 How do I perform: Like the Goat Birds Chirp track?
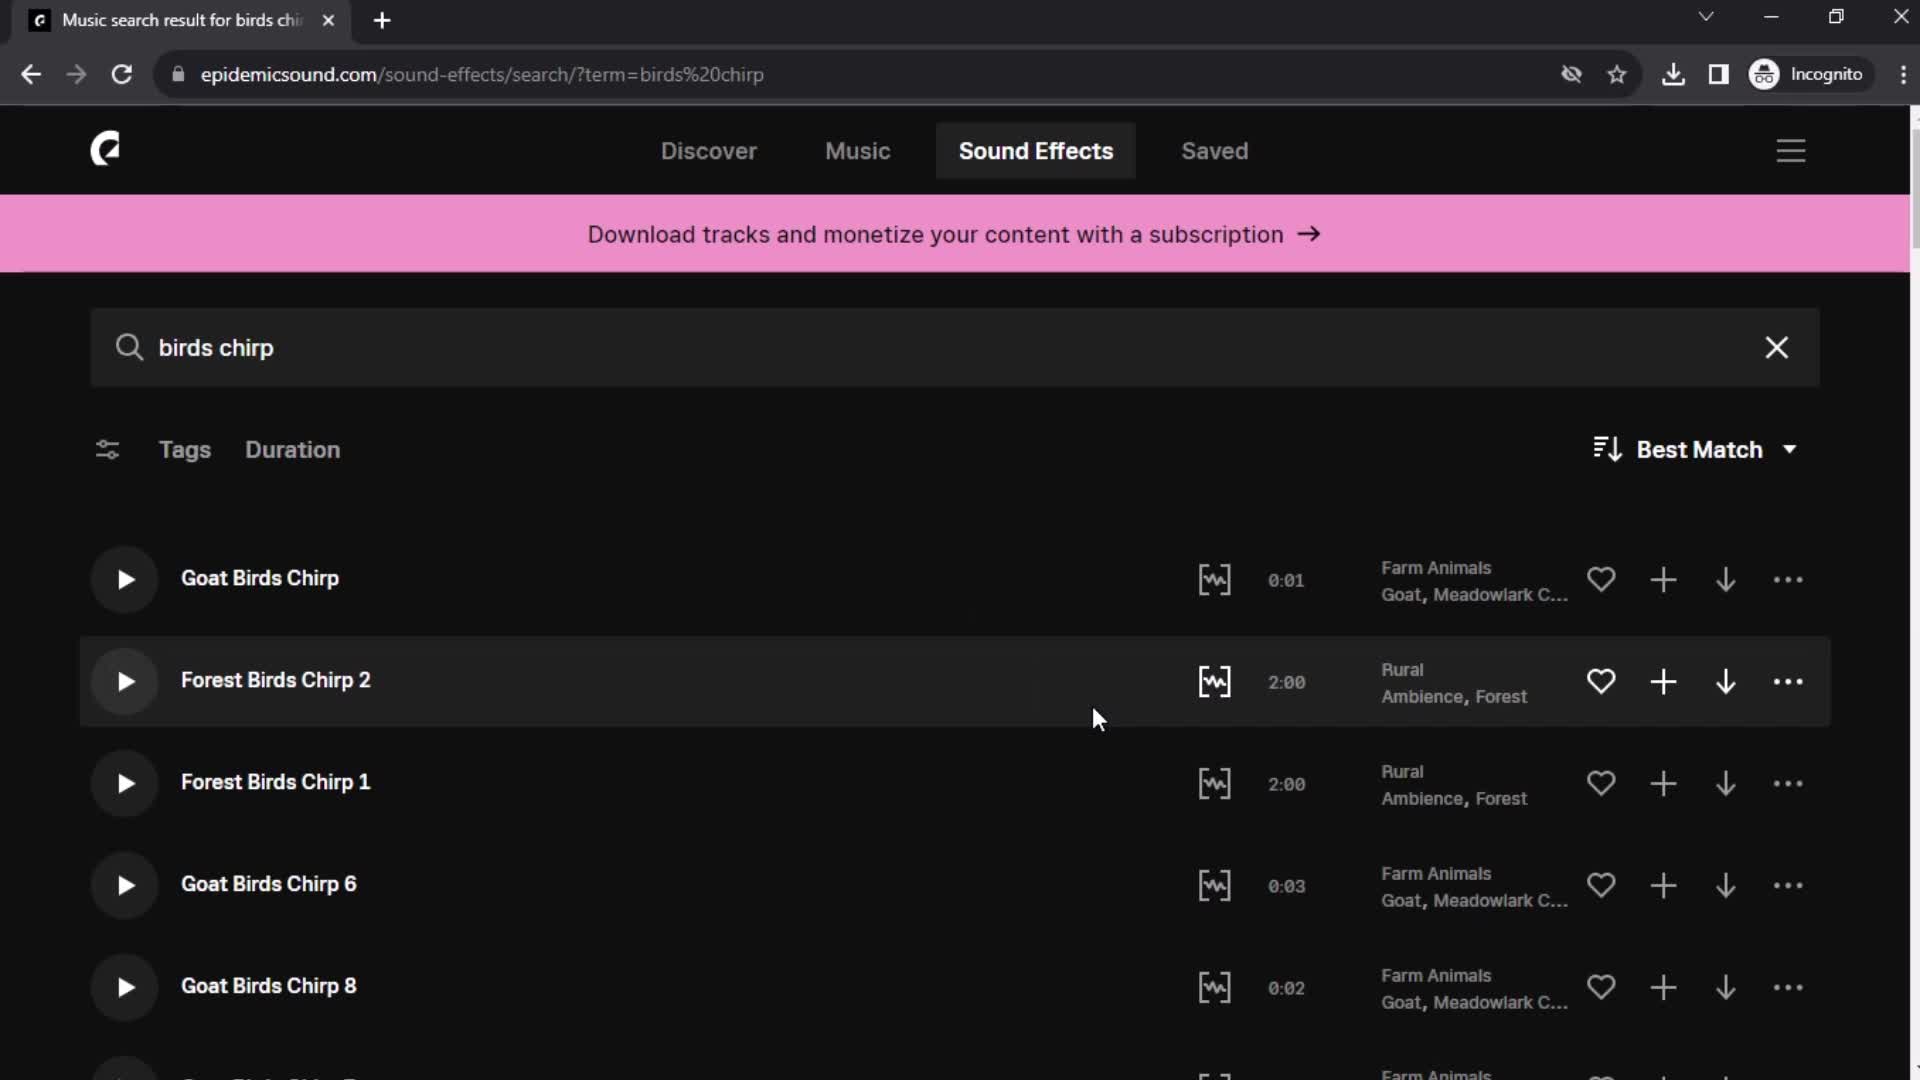pos(1601,579)
